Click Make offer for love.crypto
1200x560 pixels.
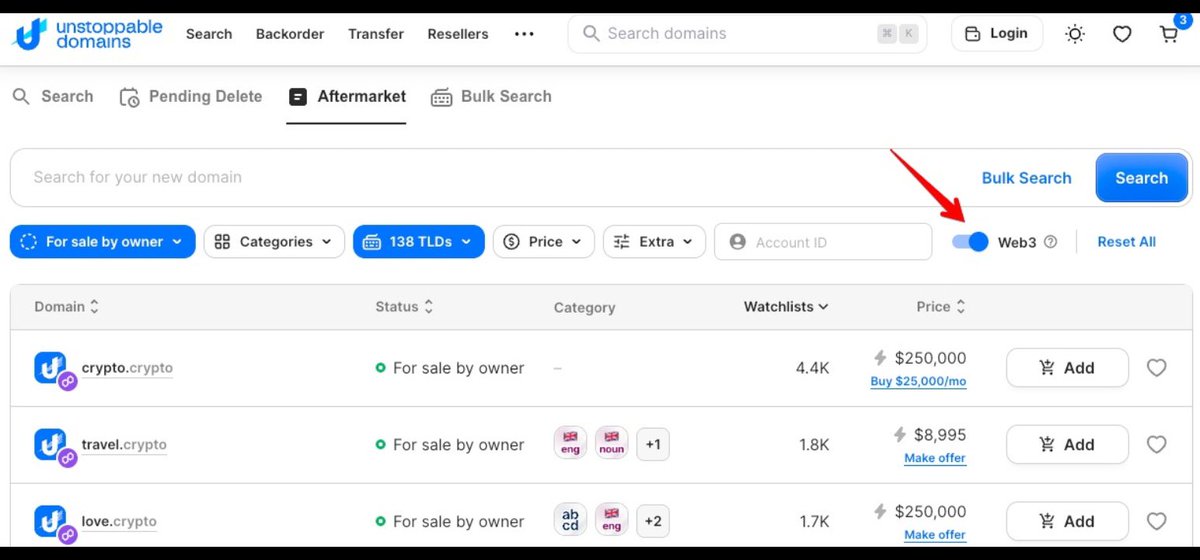935,535
